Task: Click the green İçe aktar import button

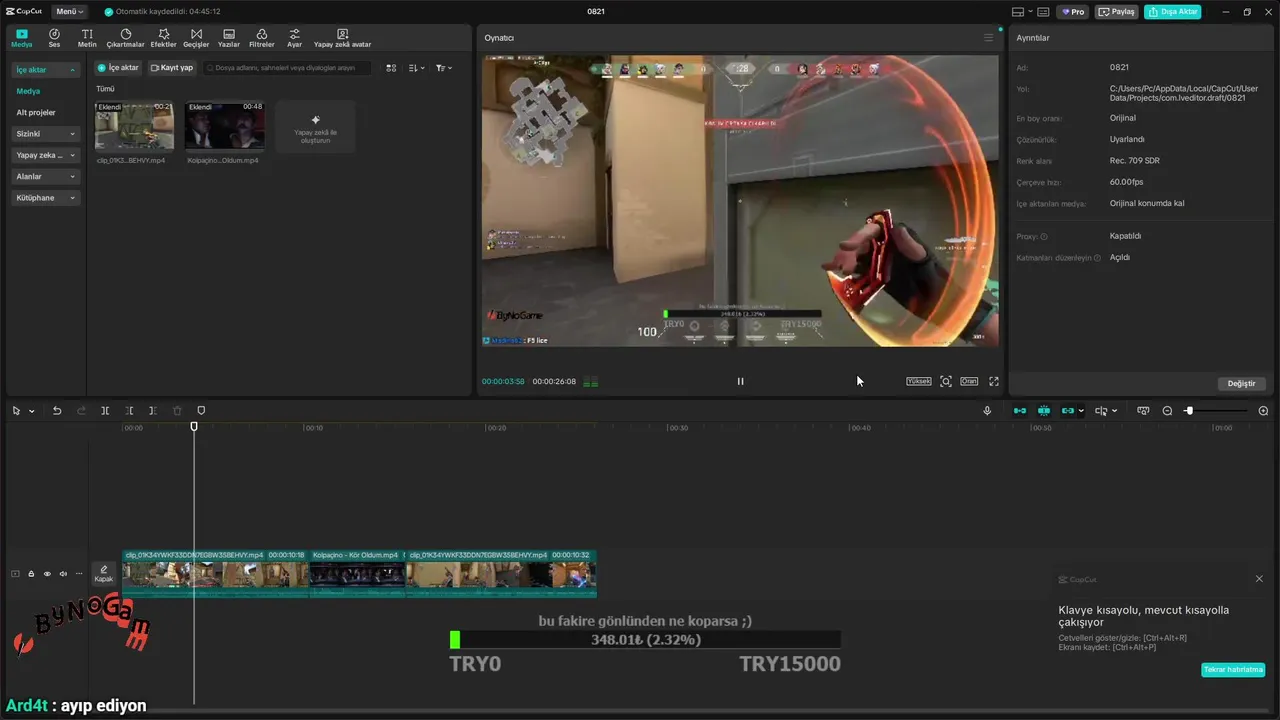Action: click(118, 68)
